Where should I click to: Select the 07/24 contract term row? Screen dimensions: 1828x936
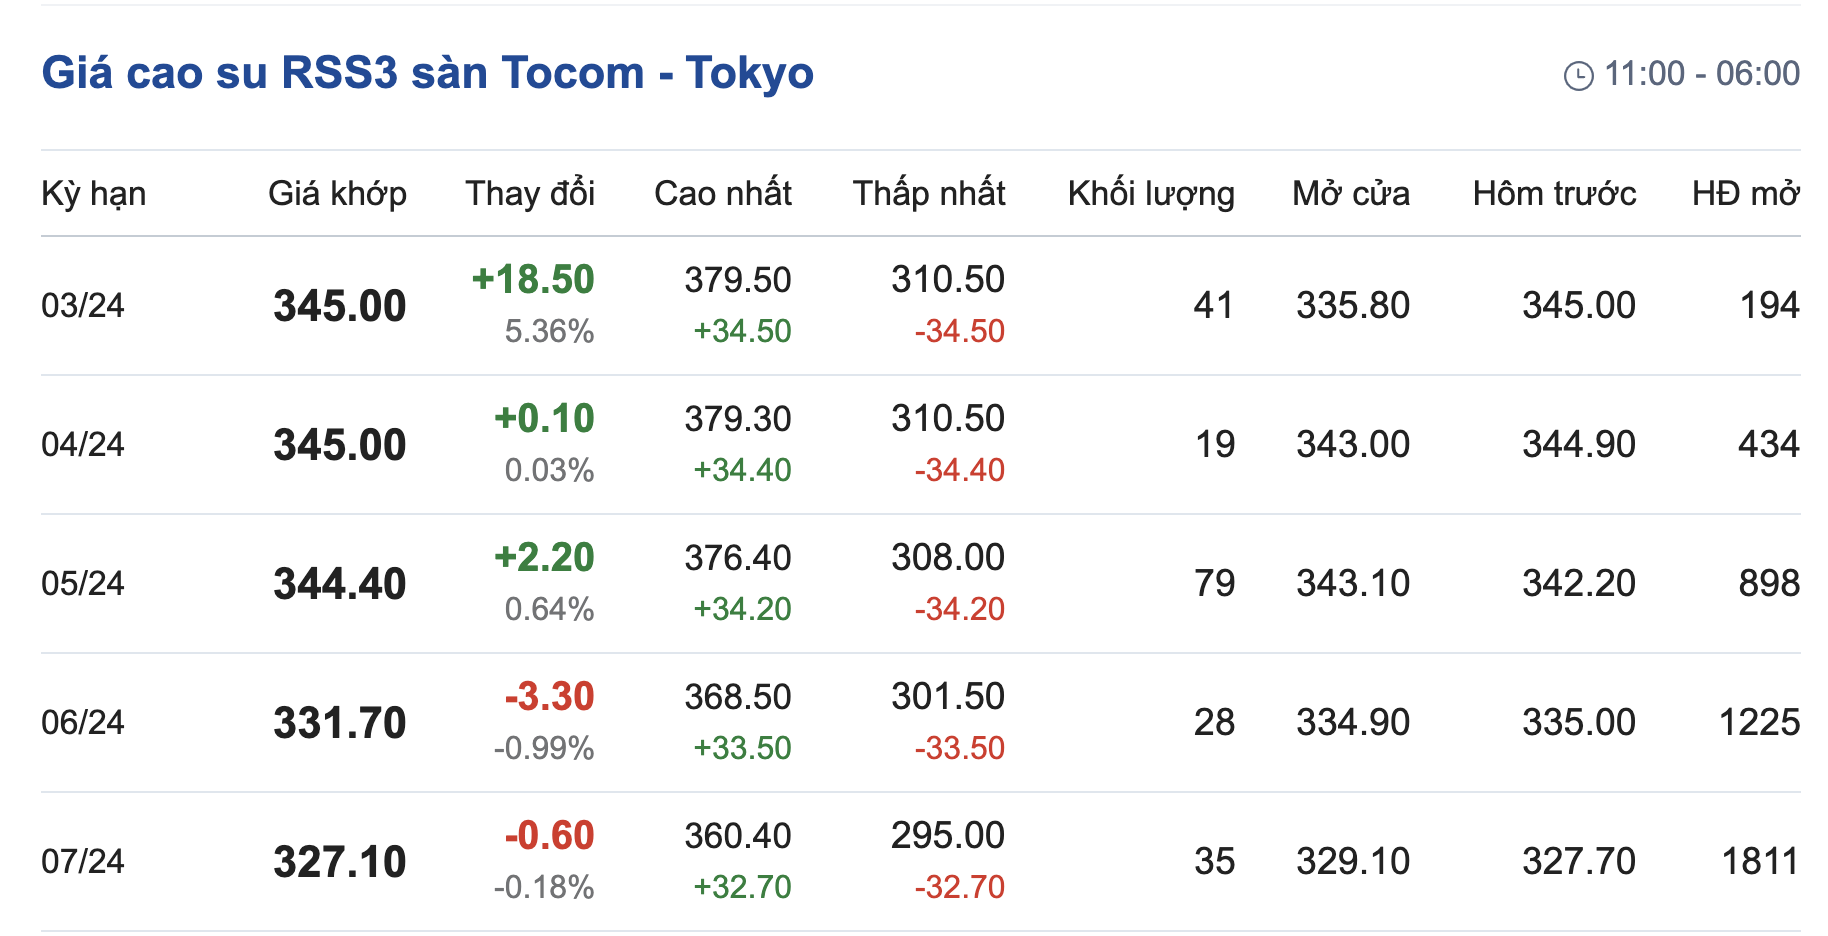(83, 861)
